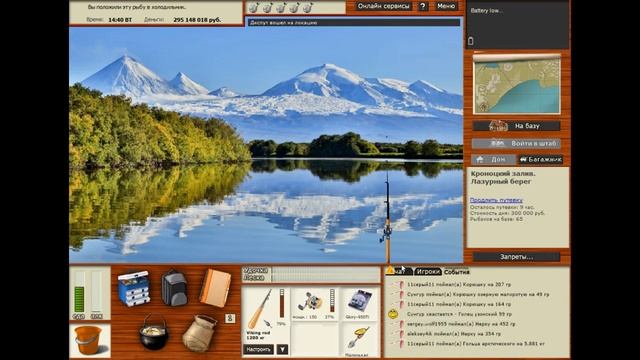Click the small figure icon near the sack

point(230,318)
